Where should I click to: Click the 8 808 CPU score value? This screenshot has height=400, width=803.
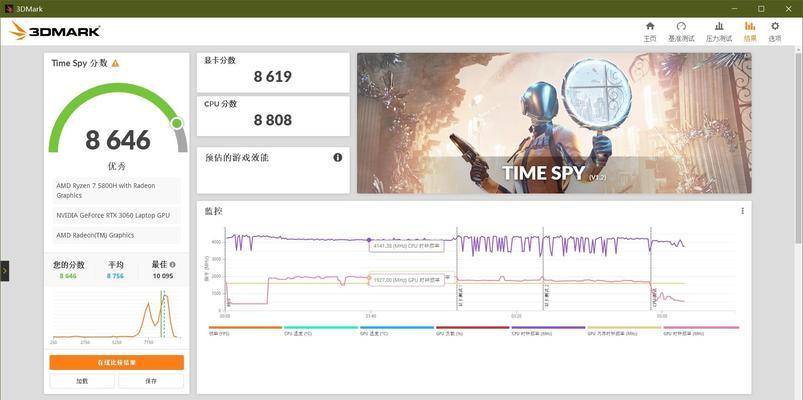[273, 120]
